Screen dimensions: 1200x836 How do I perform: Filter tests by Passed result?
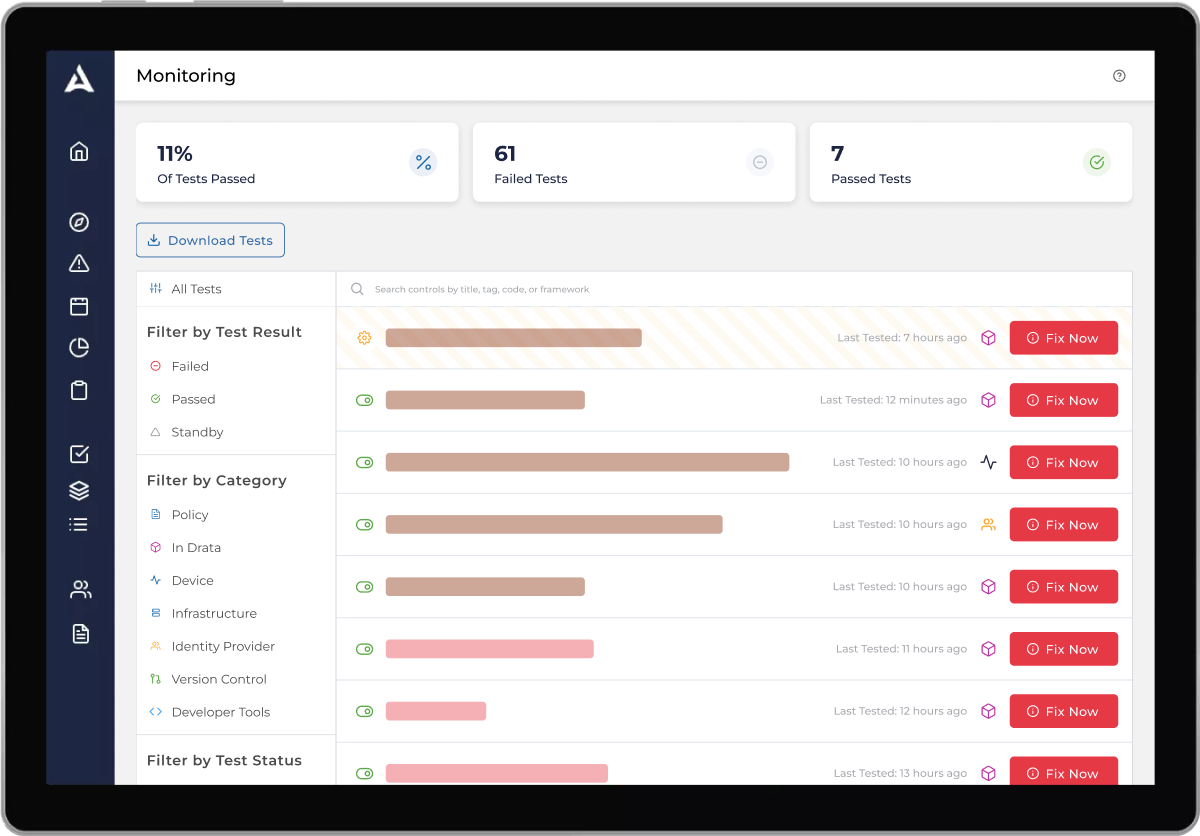pos(193,399)
